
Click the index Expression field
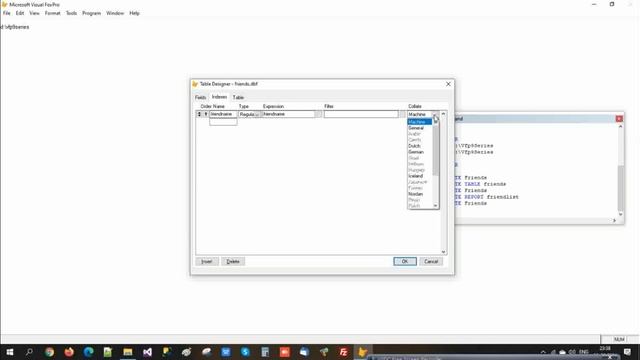(x=288, y=114)
